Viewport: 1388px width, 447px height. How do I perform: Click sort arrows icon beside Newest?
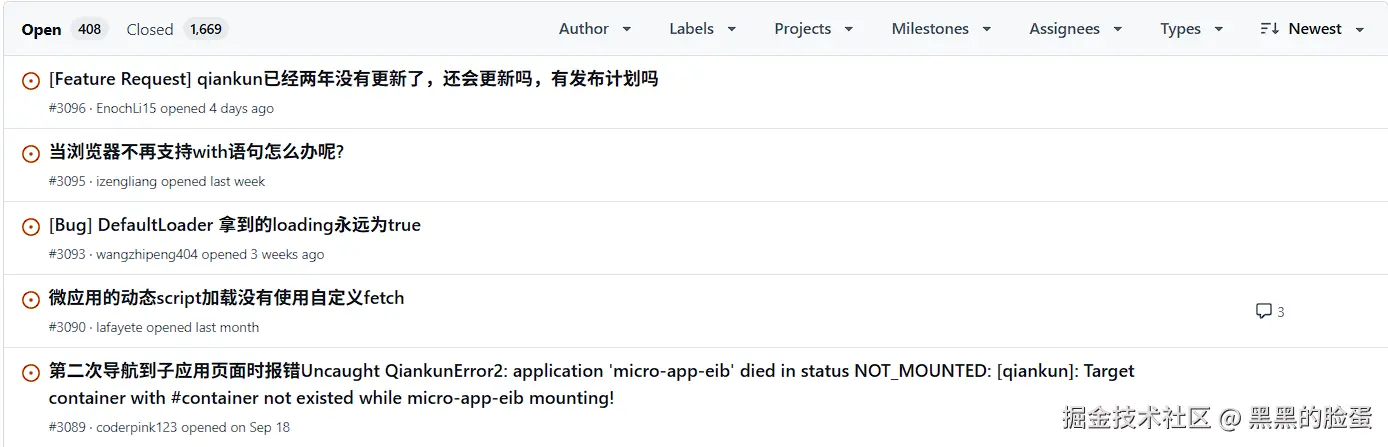1270,29
